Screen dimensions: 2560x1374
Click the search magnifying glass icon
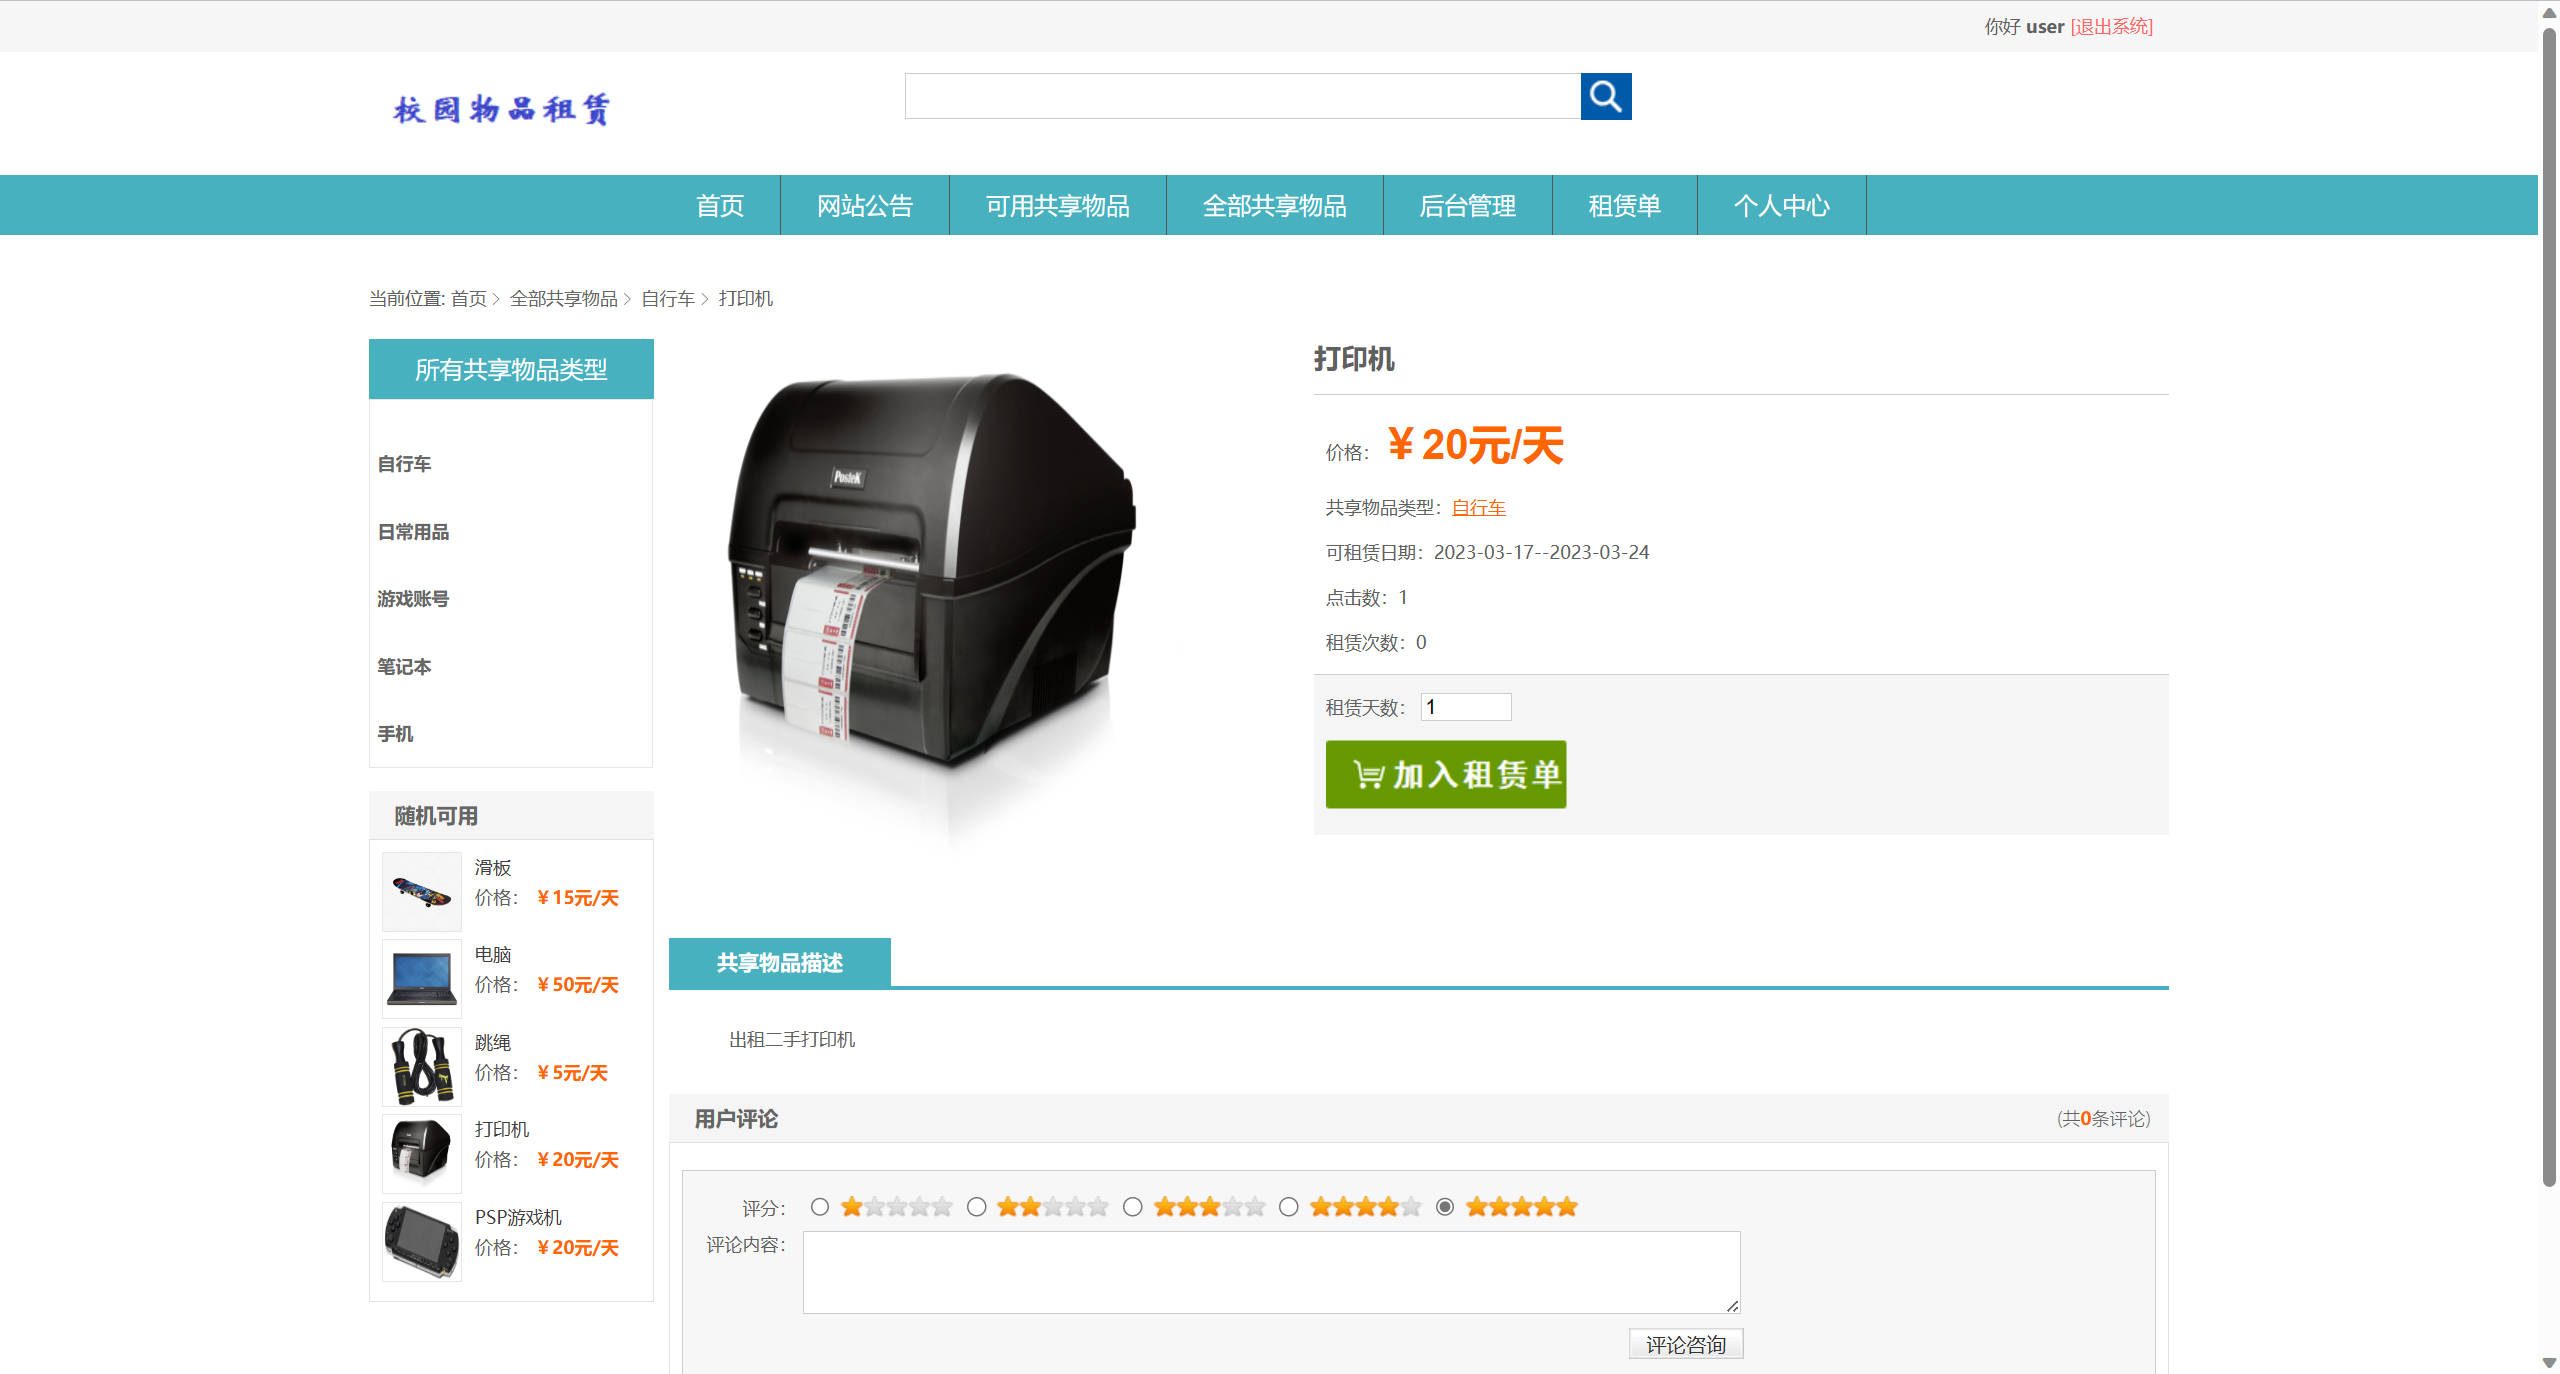1605,96
